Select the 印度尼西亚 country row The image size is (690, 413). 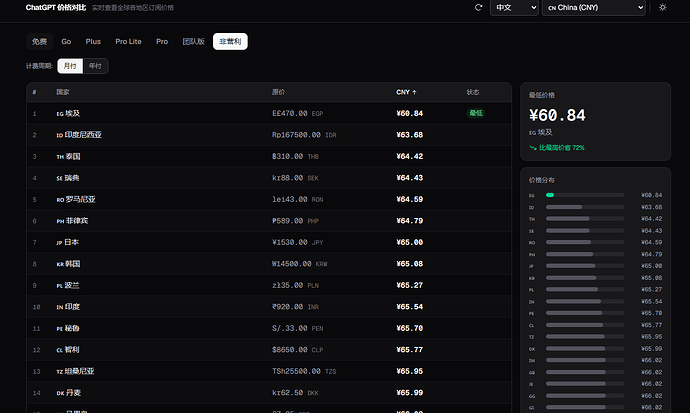click(269, 135)
